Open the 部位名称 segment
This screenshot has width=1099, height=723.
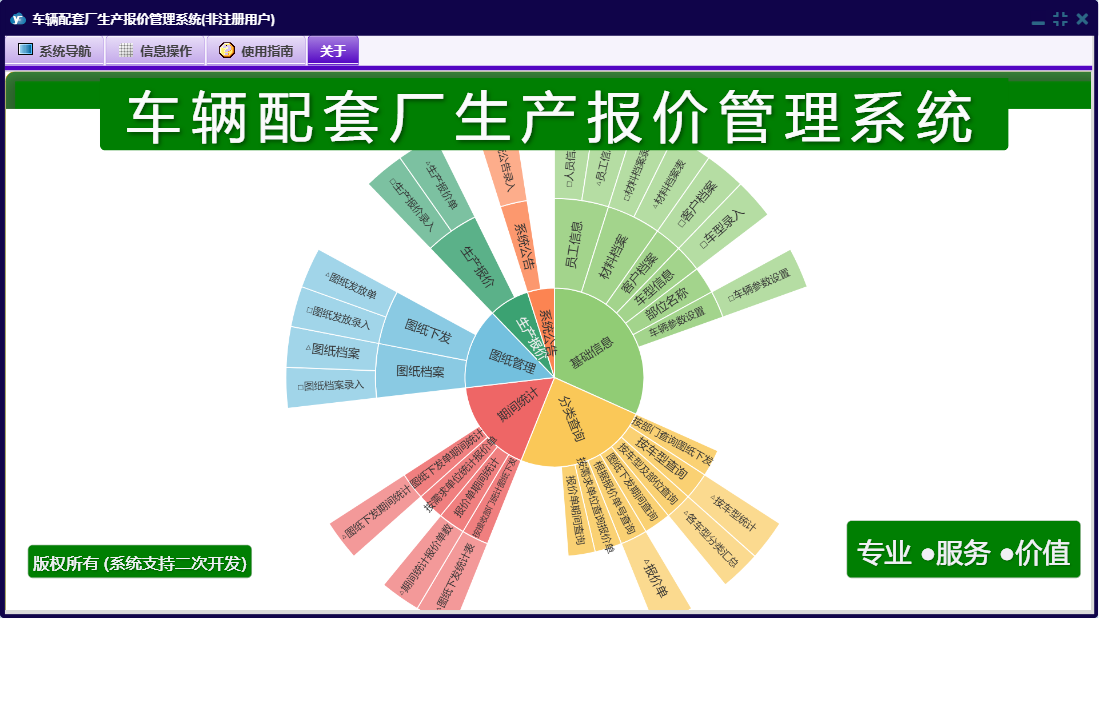click(666, 303)
